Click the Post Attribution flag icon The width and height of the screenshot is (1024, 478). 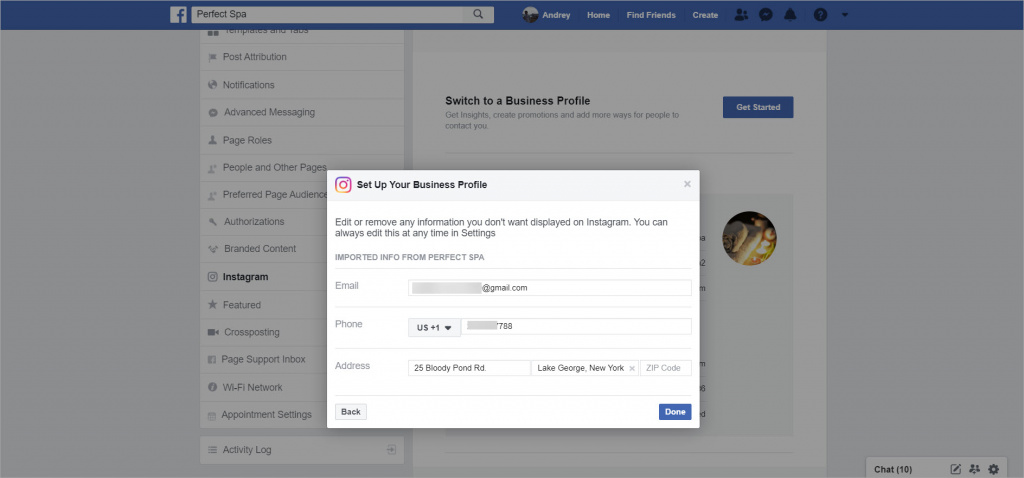click(212, 57)
